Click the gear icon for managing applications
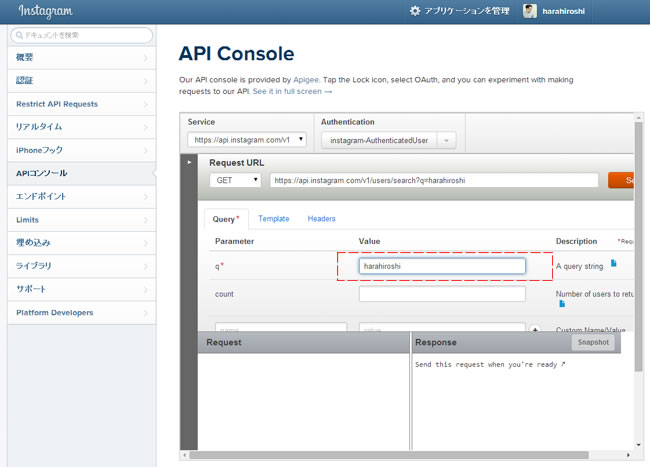Viewport: 650px width, 467px height. click(x=415, y=11)
